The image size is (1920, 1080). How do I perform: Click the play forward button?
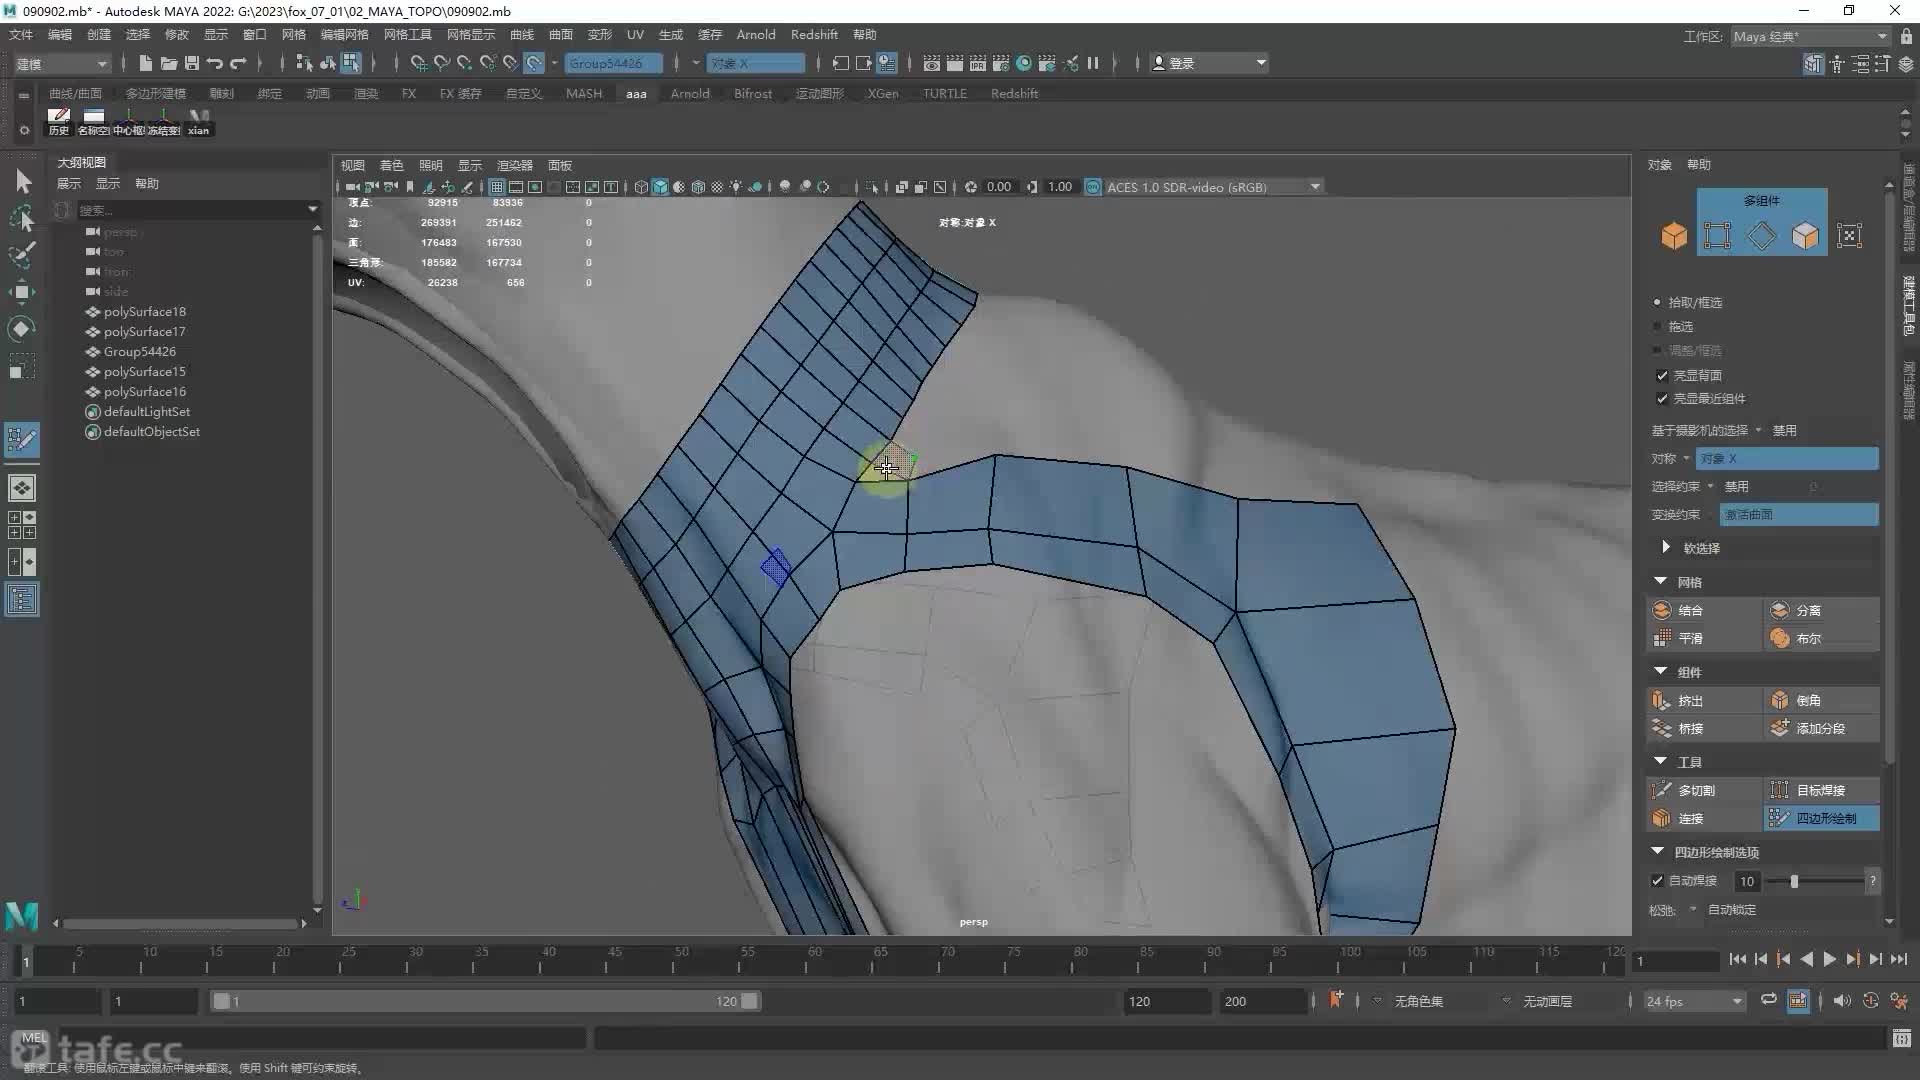(x=1829, y=959)
